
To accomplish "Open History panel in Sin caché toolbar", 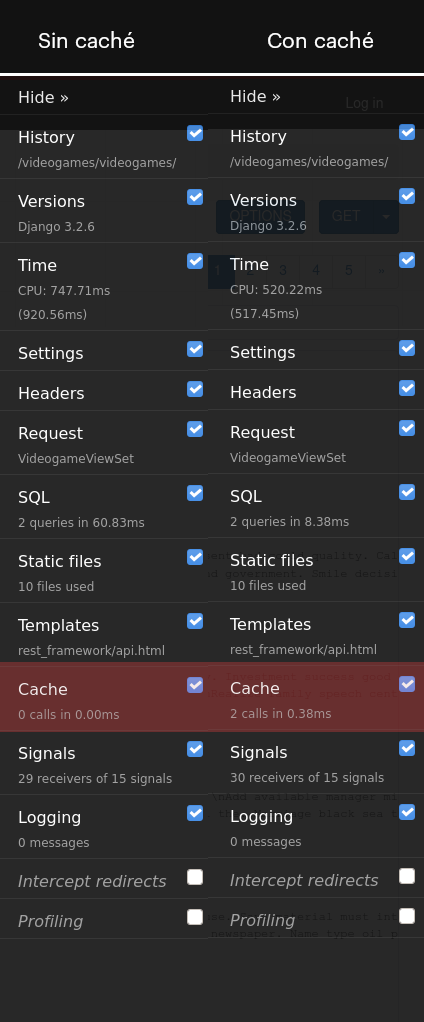I will pyautogui.click(x=46, y=138).
